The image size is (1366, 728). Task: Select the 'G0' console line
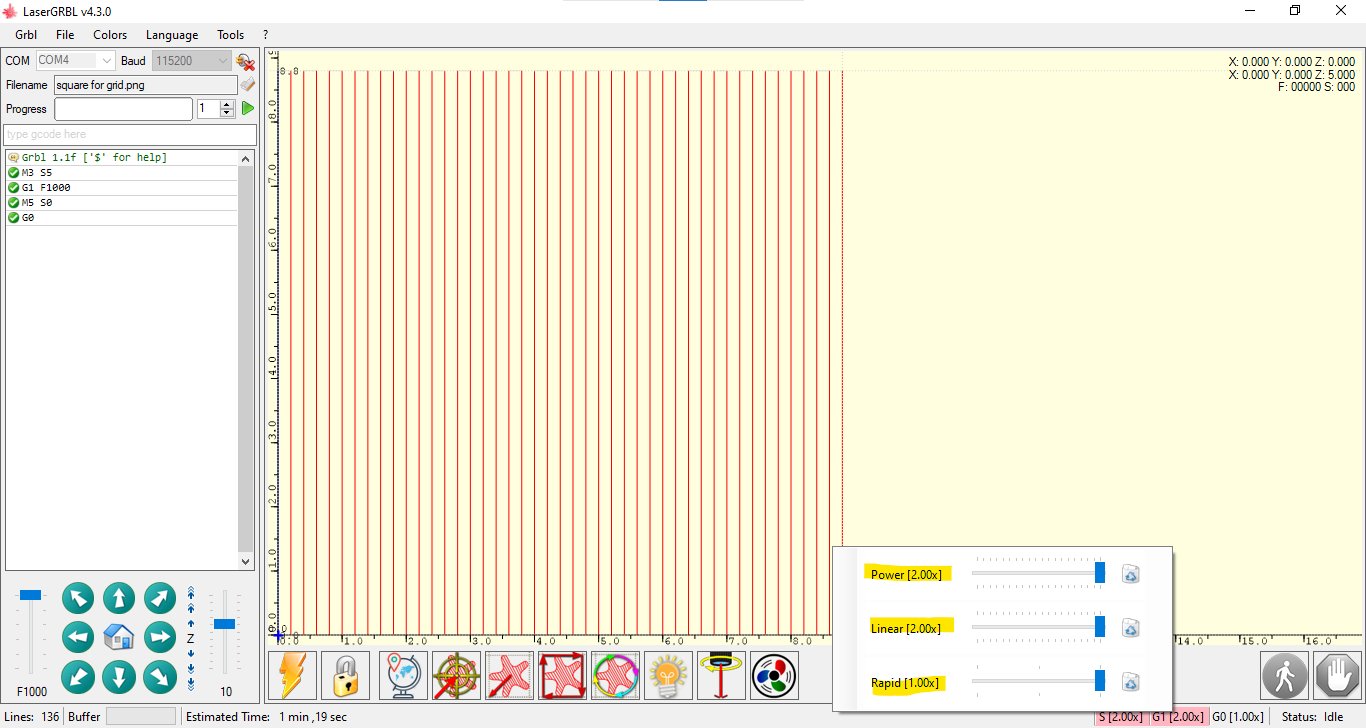[x=122, y=218]
